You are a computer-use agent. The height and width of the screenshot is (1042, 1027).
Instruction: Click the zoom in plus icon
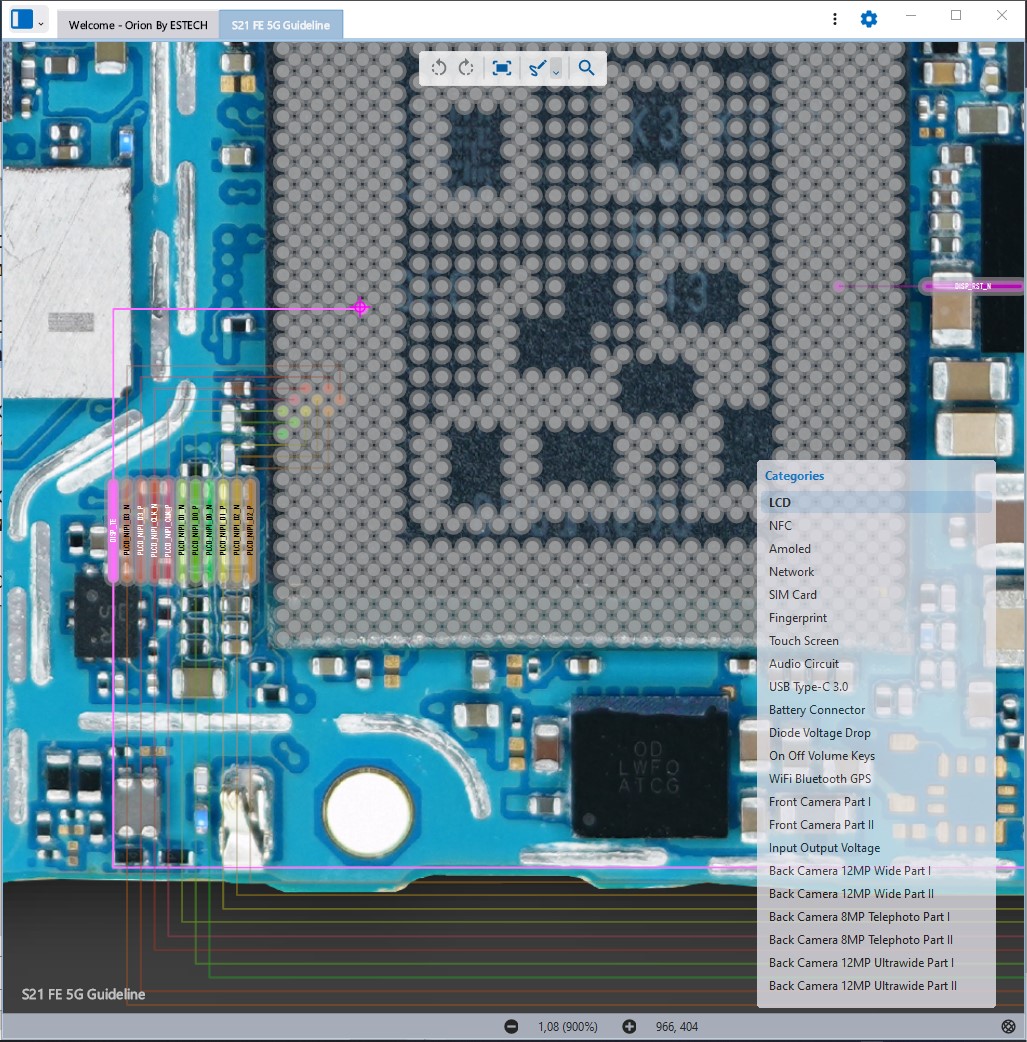pyautogui.click(x=629, y=1026)
